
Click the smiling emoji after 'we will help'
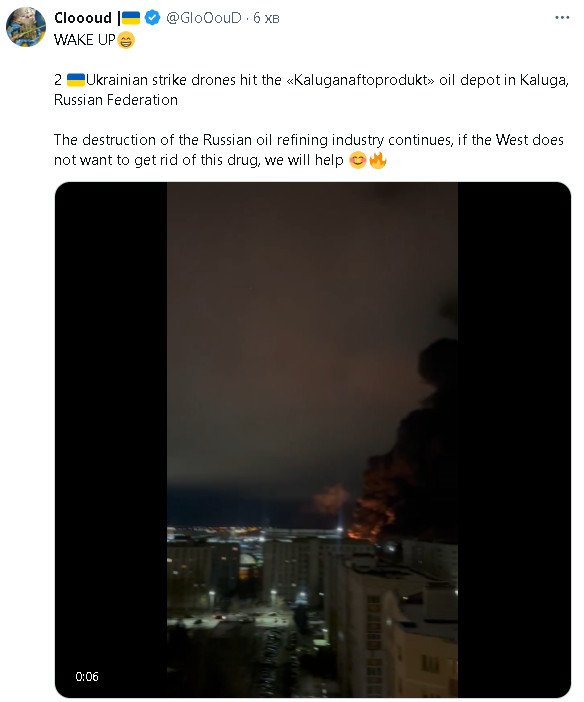click(x=358, y=160)
